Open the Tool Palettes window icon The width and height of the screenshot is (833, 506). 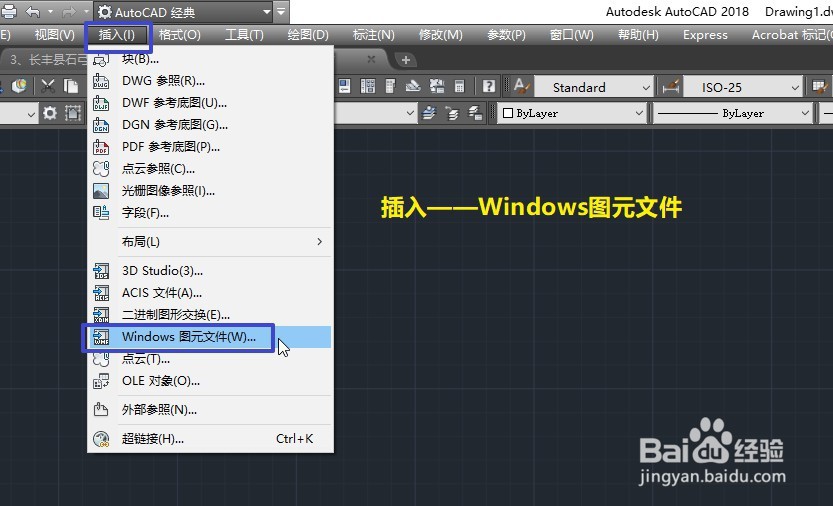[x=390, y=86]
